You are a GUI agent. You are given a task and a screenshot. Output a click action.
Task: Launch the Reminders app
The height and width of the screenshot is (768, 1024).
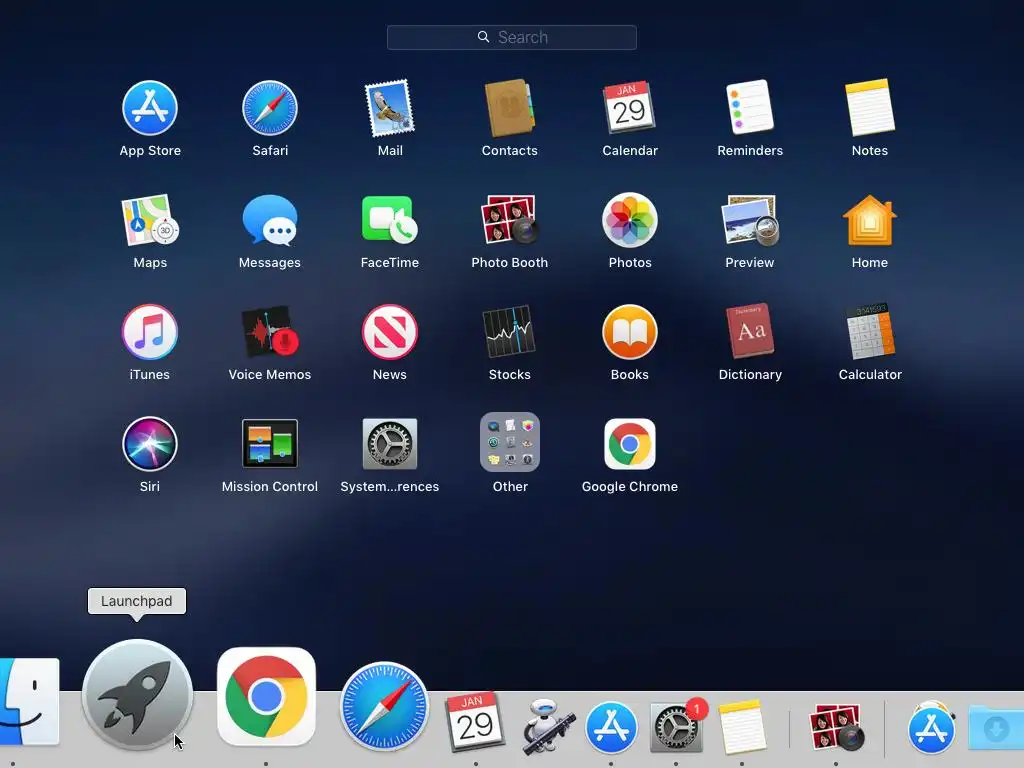click(750, 108)
